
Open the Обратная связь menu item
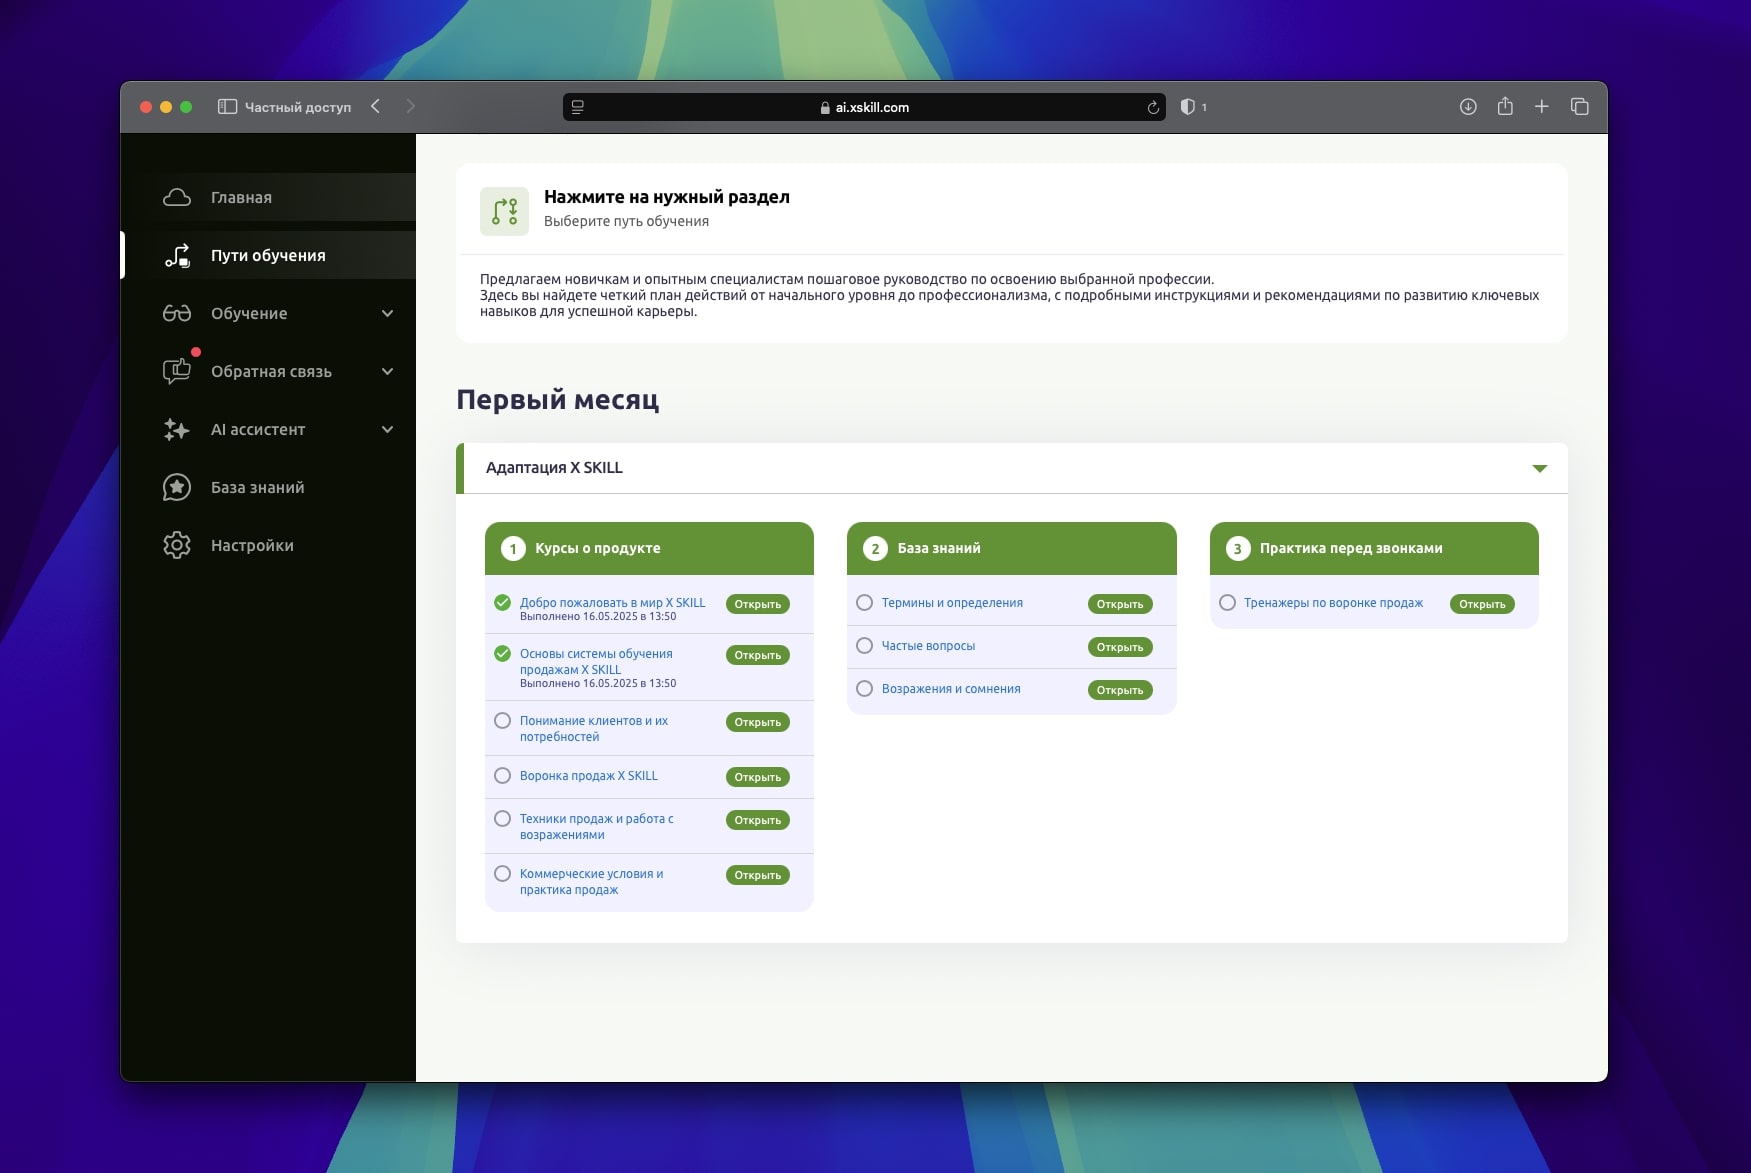(268, 371)
